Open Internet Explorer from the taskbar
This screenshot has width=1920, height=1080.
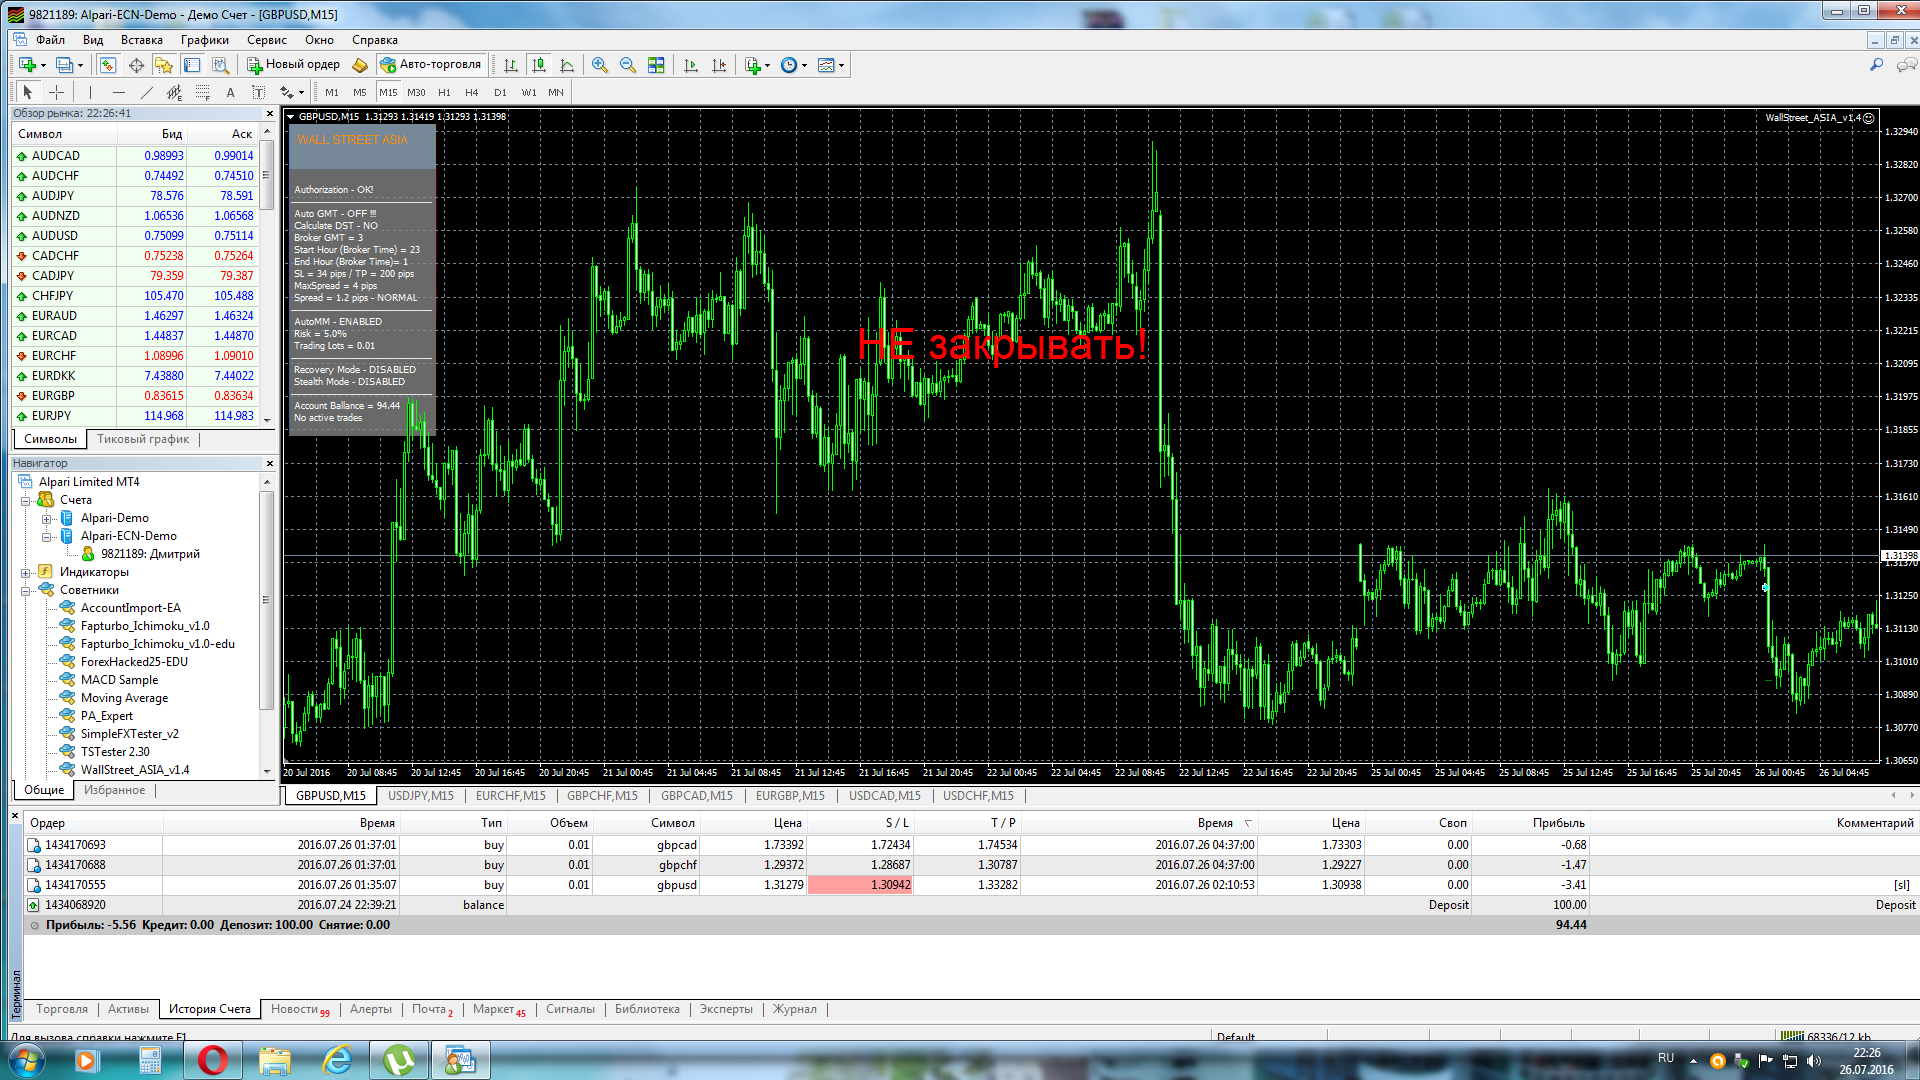(x=337, y=1060)
